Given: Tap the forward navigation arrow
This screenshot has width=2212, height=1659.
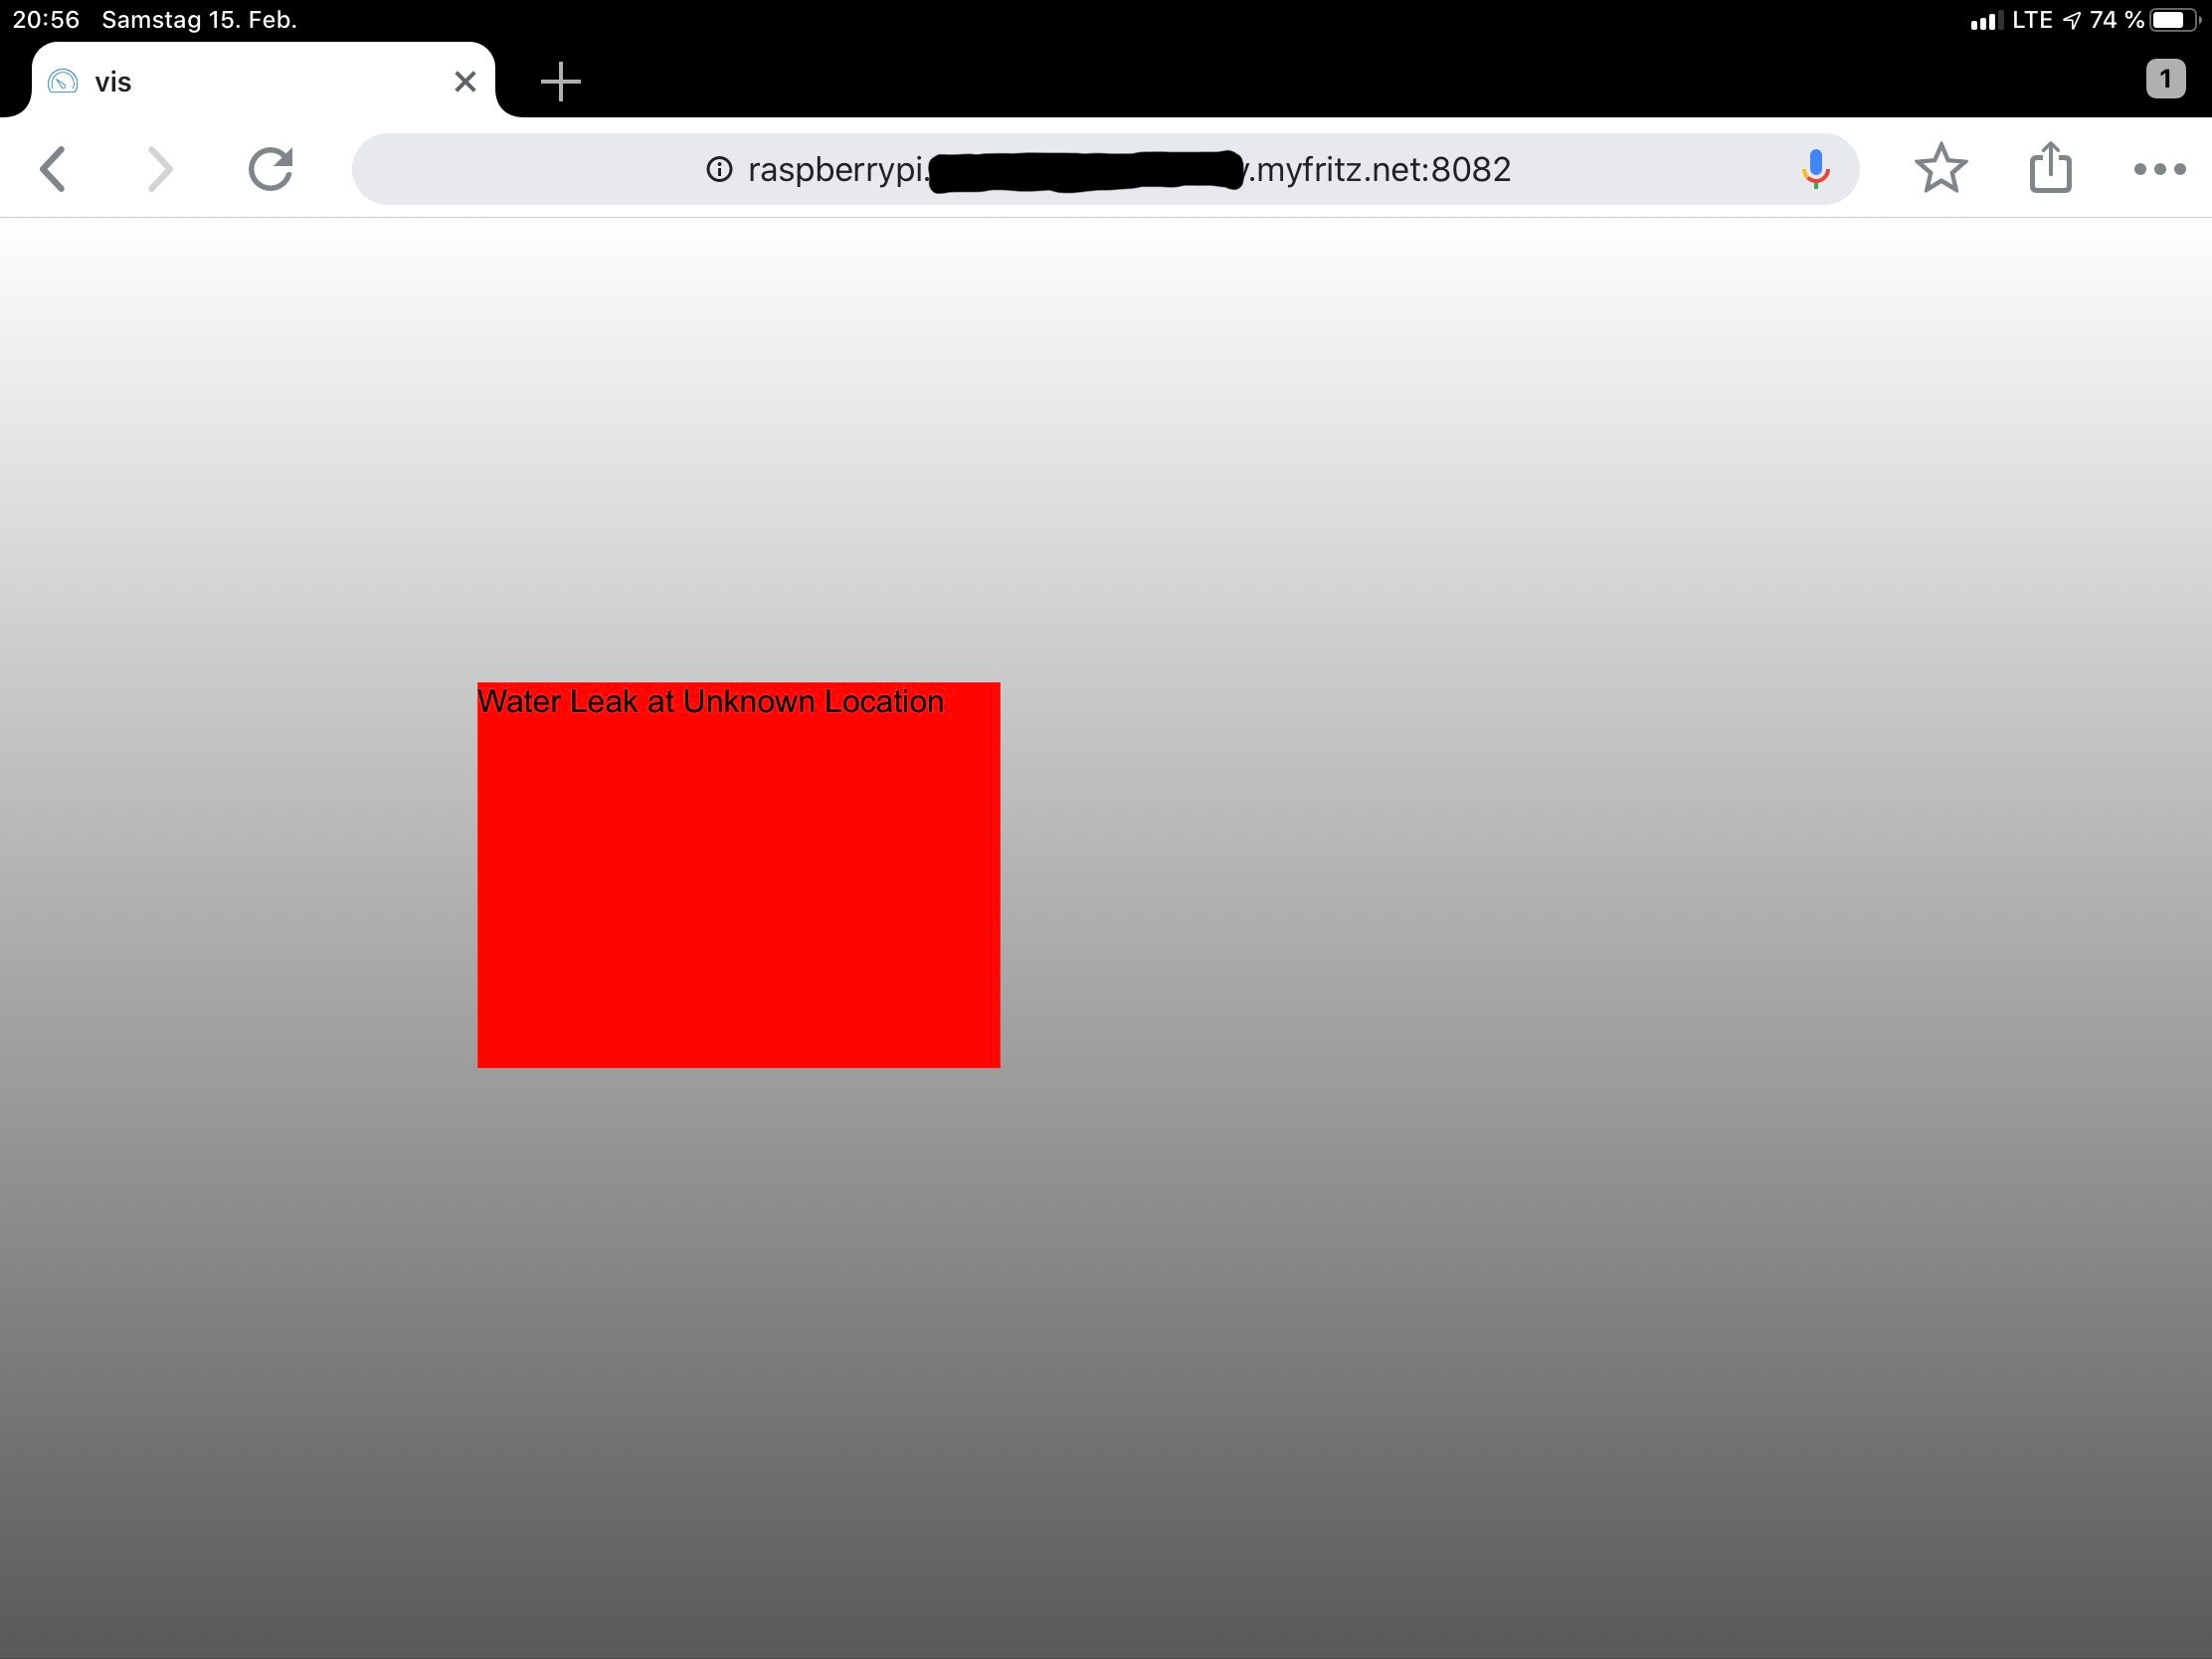Looking at the screenshot, I should 160,169.
